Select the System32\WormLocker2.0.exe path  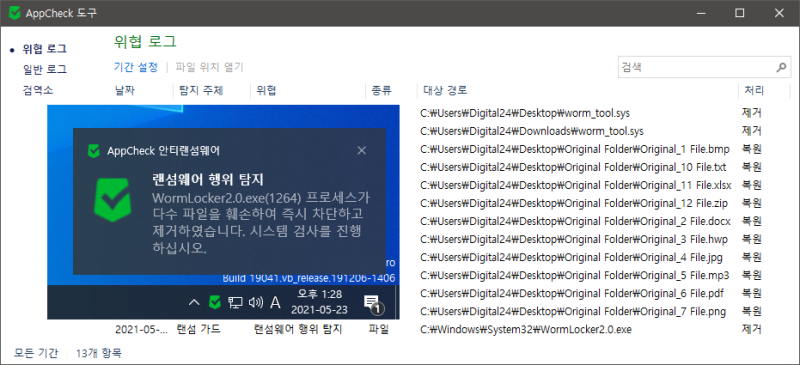[x=526, y=330]
